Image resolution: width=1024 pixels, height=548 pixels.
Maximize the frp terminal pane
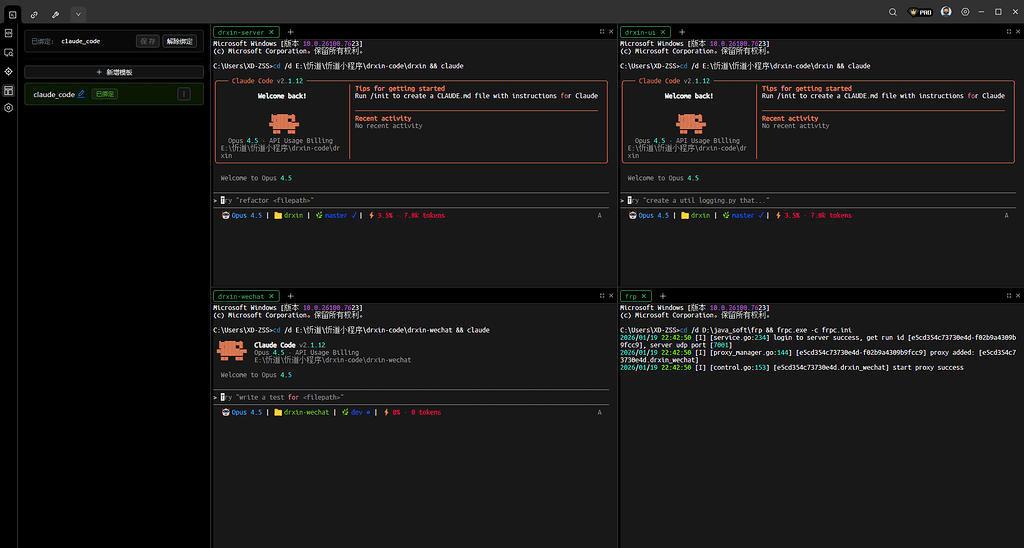coord(1009,295)
